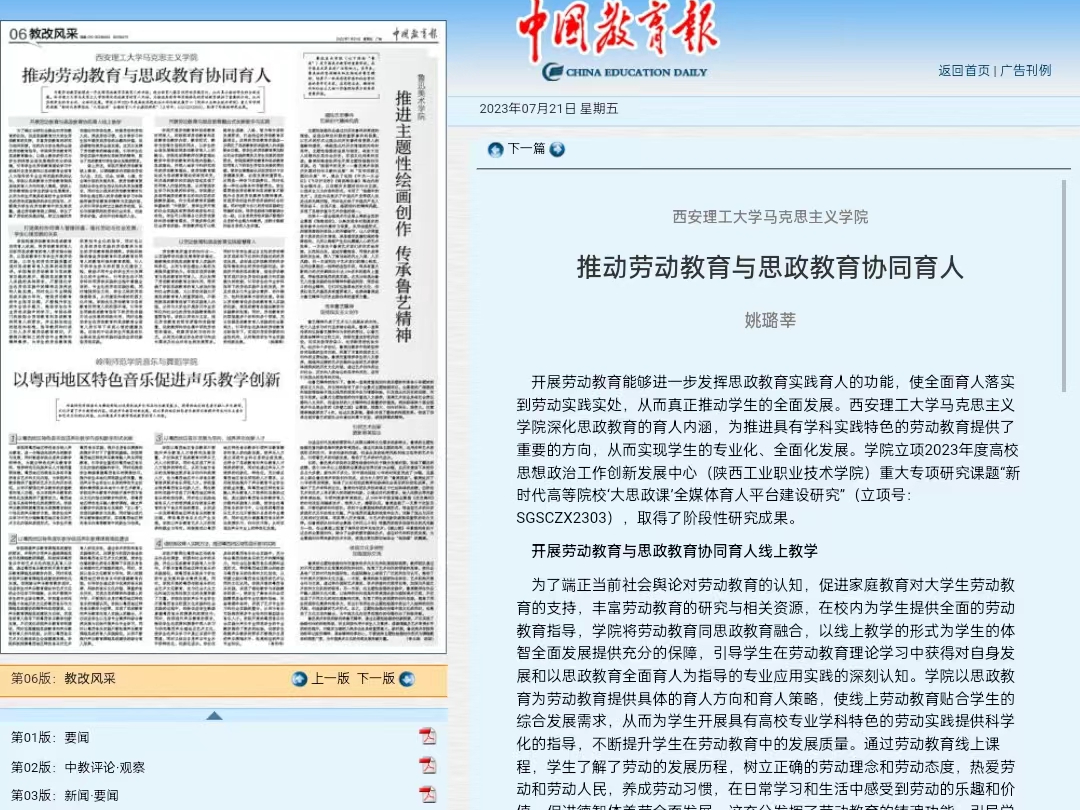Open the PDF icon for 第02版 中教评论·观察
The width and height of the screenshot is (1080, 810).
pos(427,766)
